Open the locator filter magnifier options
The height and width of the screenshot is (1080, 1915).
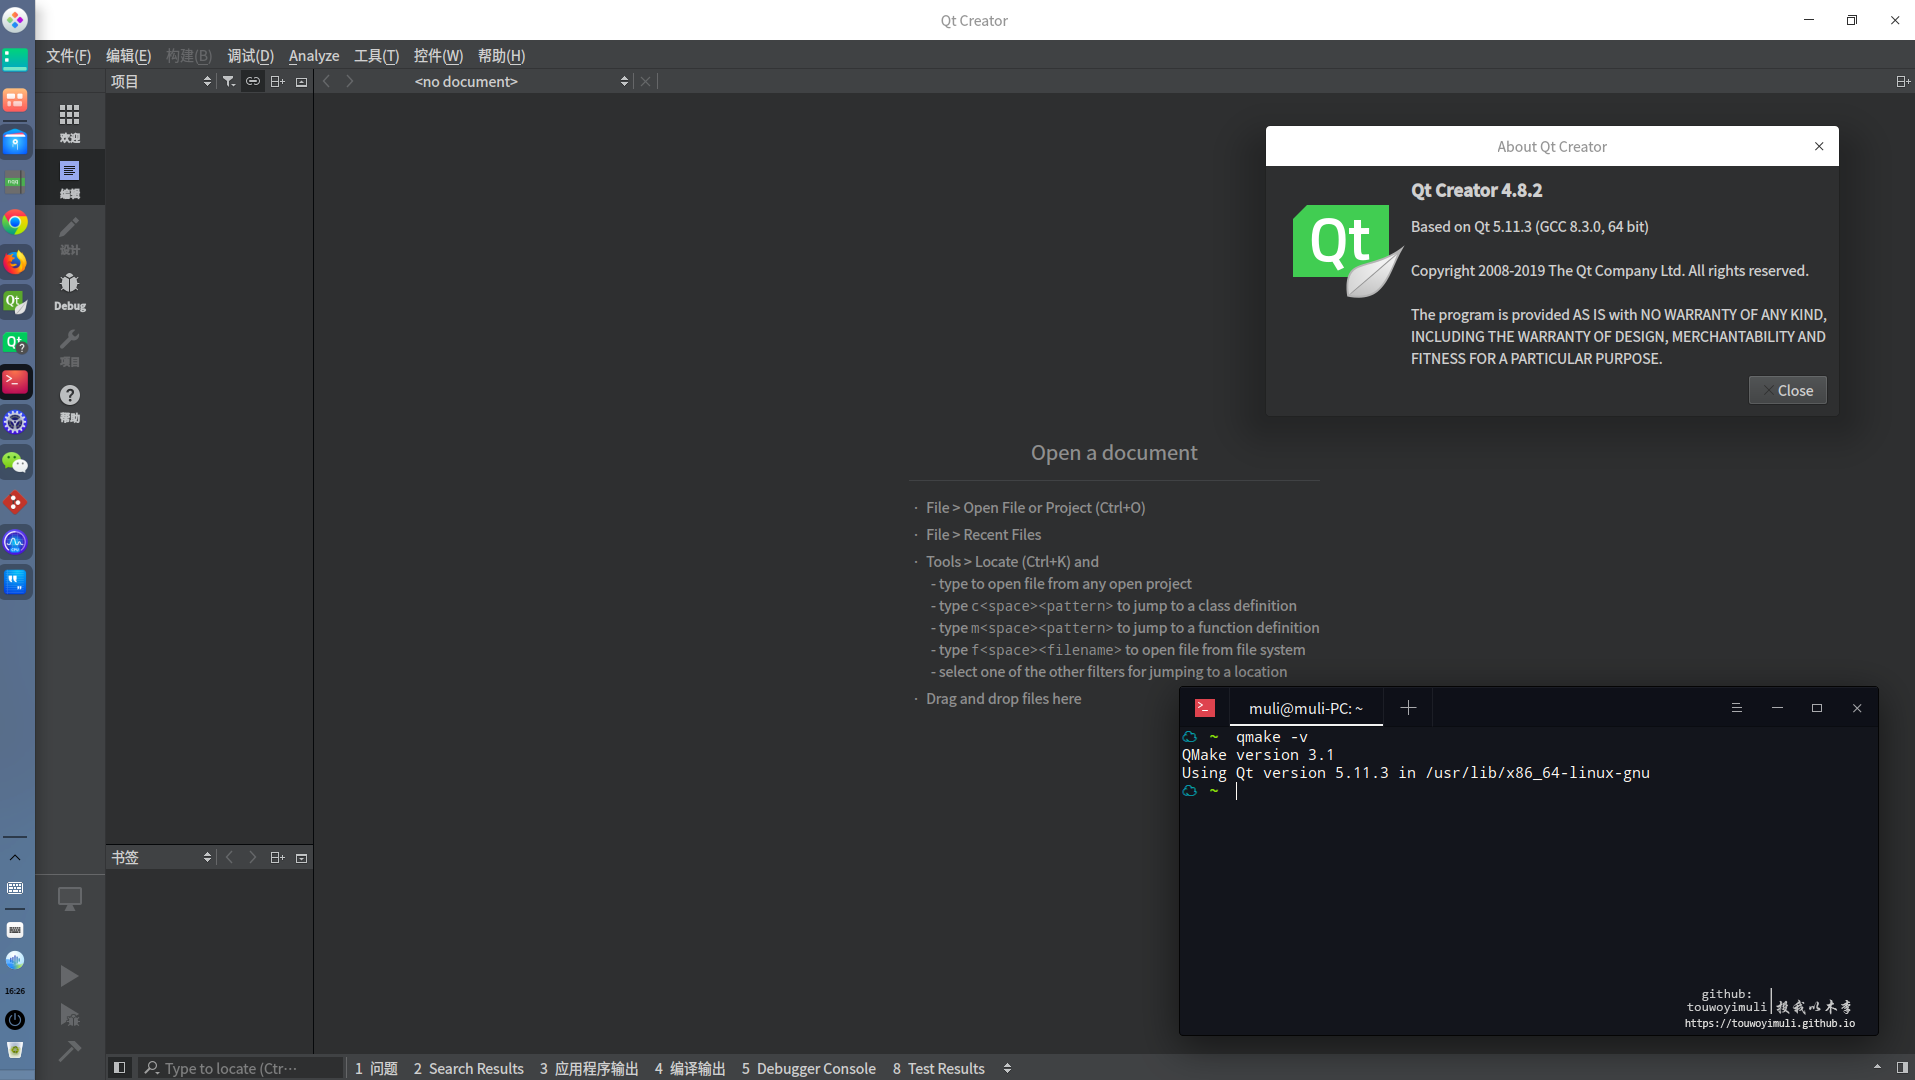152,1068
